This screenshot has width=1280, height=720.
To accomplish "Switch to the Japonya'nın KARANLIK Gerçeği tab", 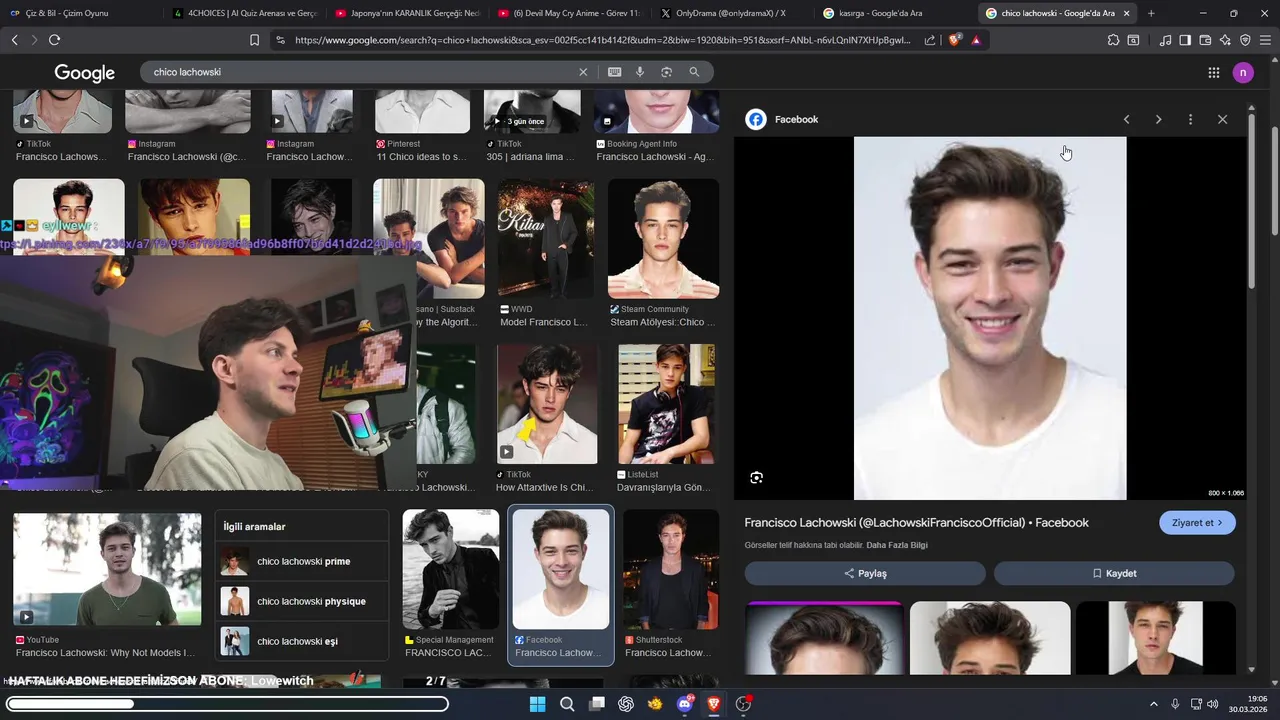I will pos(407,13).
